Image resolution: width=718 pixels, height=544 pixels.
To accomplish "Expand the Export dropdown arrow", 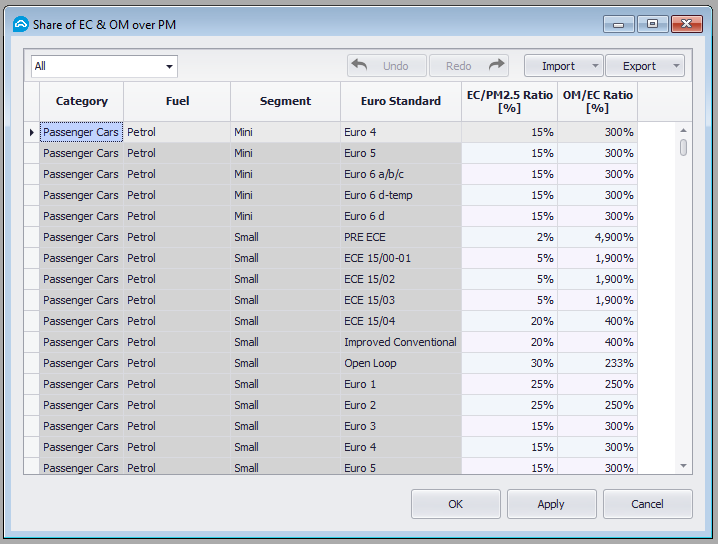I will click(x=676, y=66).
